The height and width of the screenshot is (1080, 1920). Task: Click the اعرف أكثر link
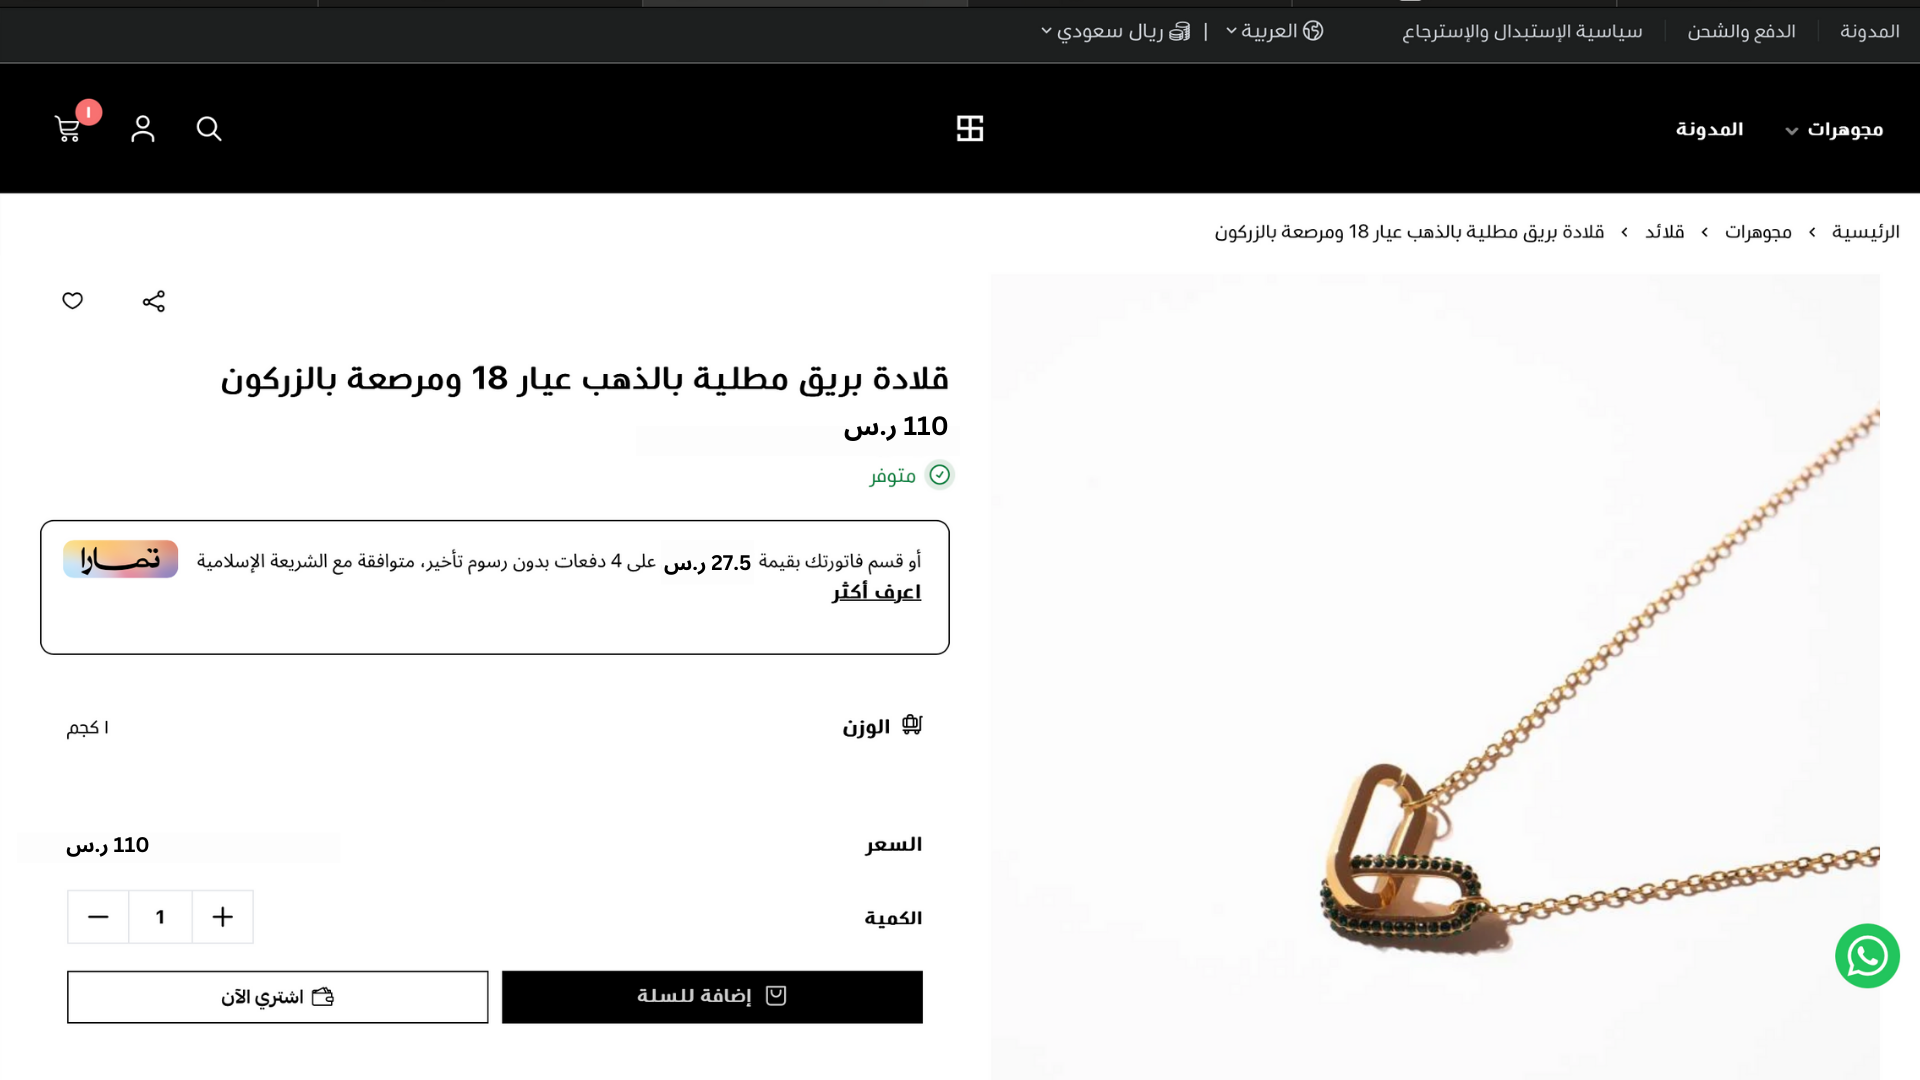[x=877, y=592]
